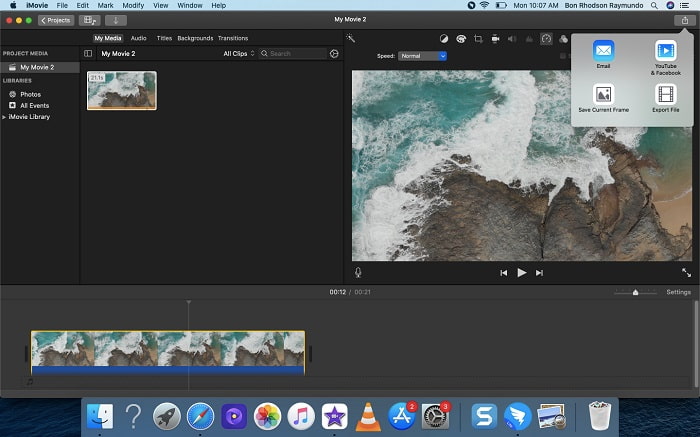This screenshot has height=437, width=700.
Task: Open the All Clips filter dropdown
Action: [x=239, y=54]
